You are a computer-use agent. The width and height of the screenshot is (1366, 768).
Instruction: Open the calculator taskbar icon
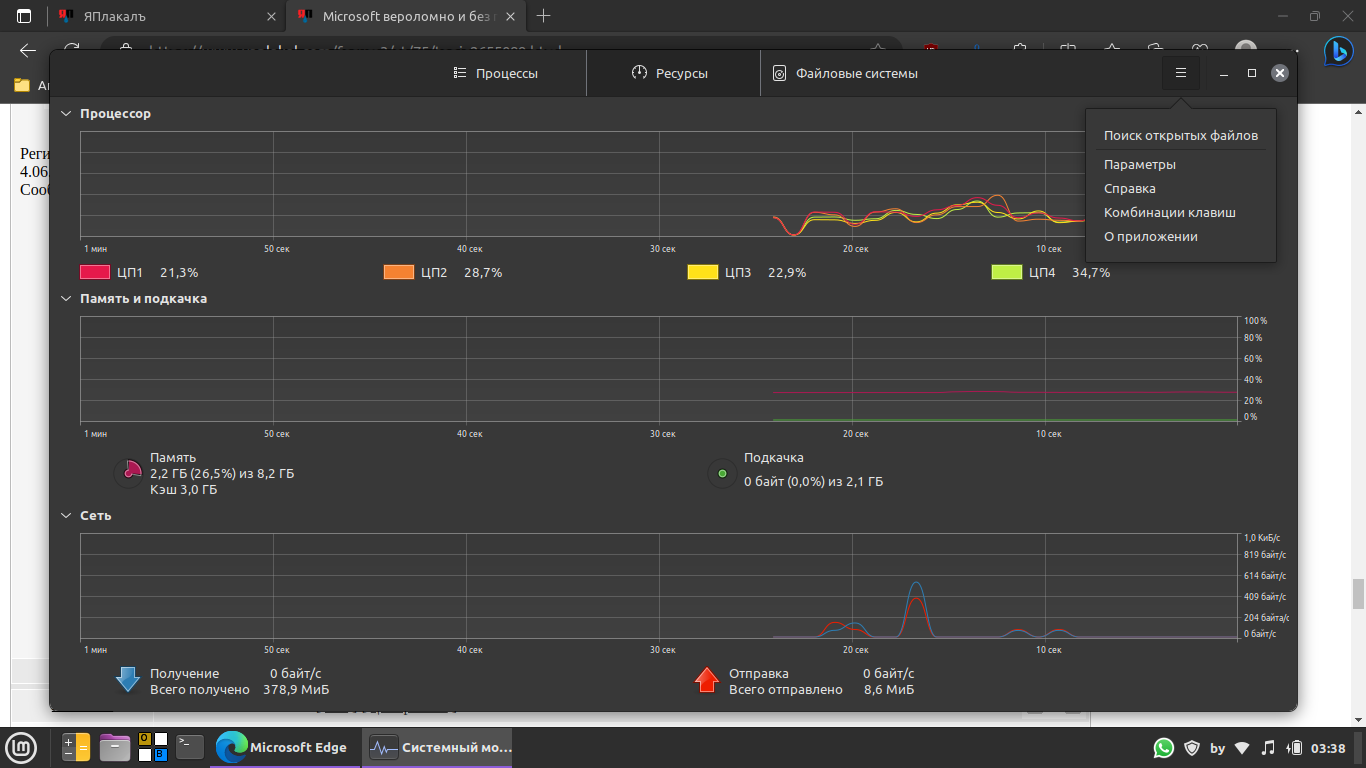click(76, 747)
